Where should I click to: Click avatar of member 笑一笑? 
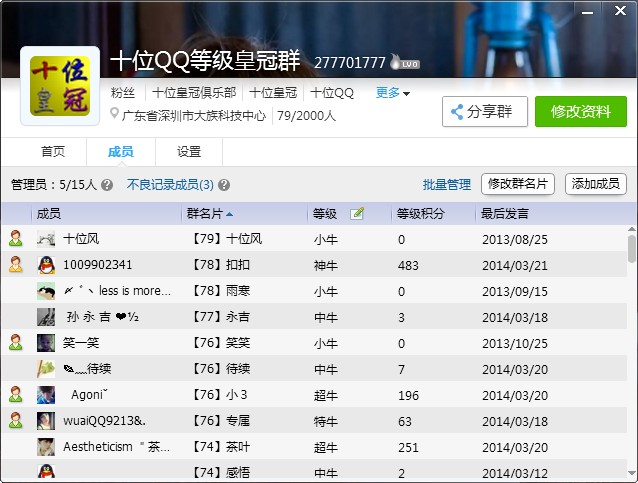click(x=46, y=343)
